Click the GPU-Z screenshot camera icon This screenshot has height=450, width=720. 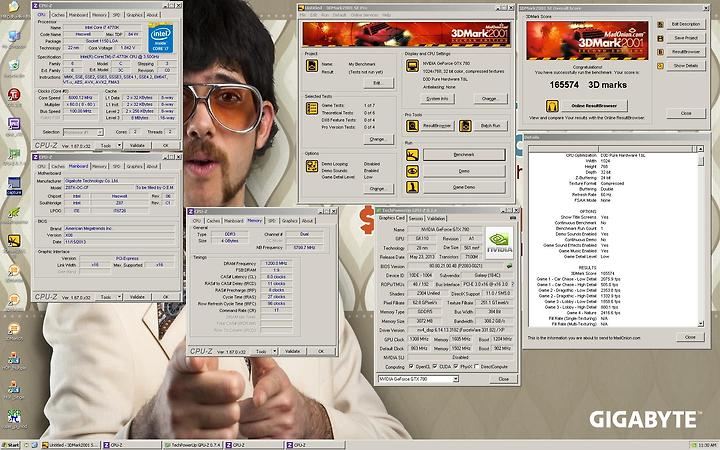(512, 218)
